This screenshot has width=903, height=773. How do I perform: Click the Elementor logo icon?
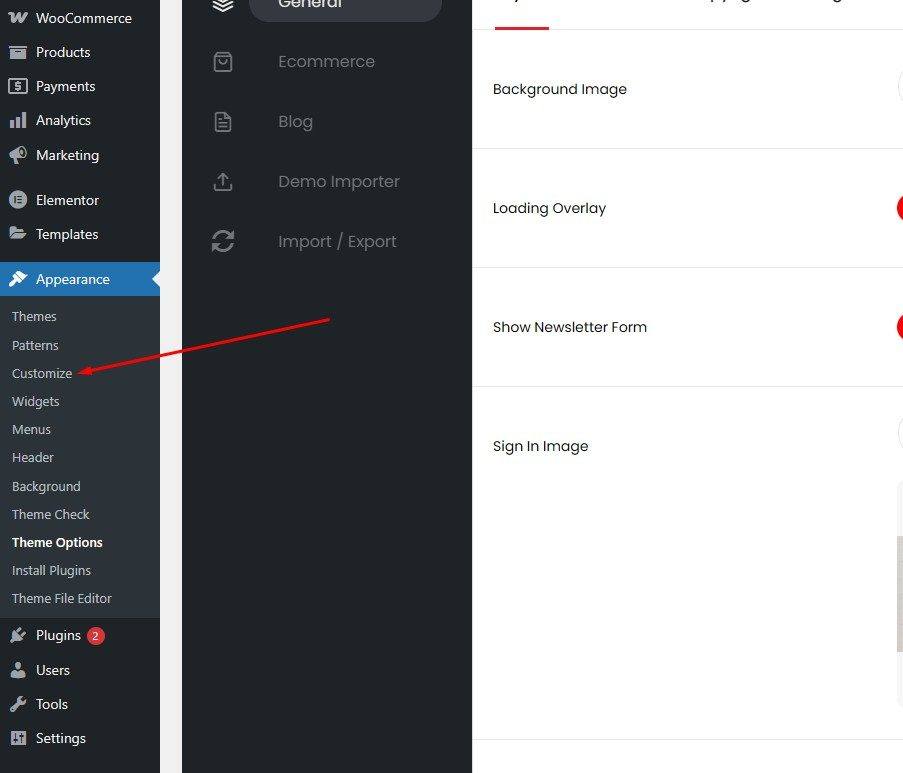pos(18,200)
